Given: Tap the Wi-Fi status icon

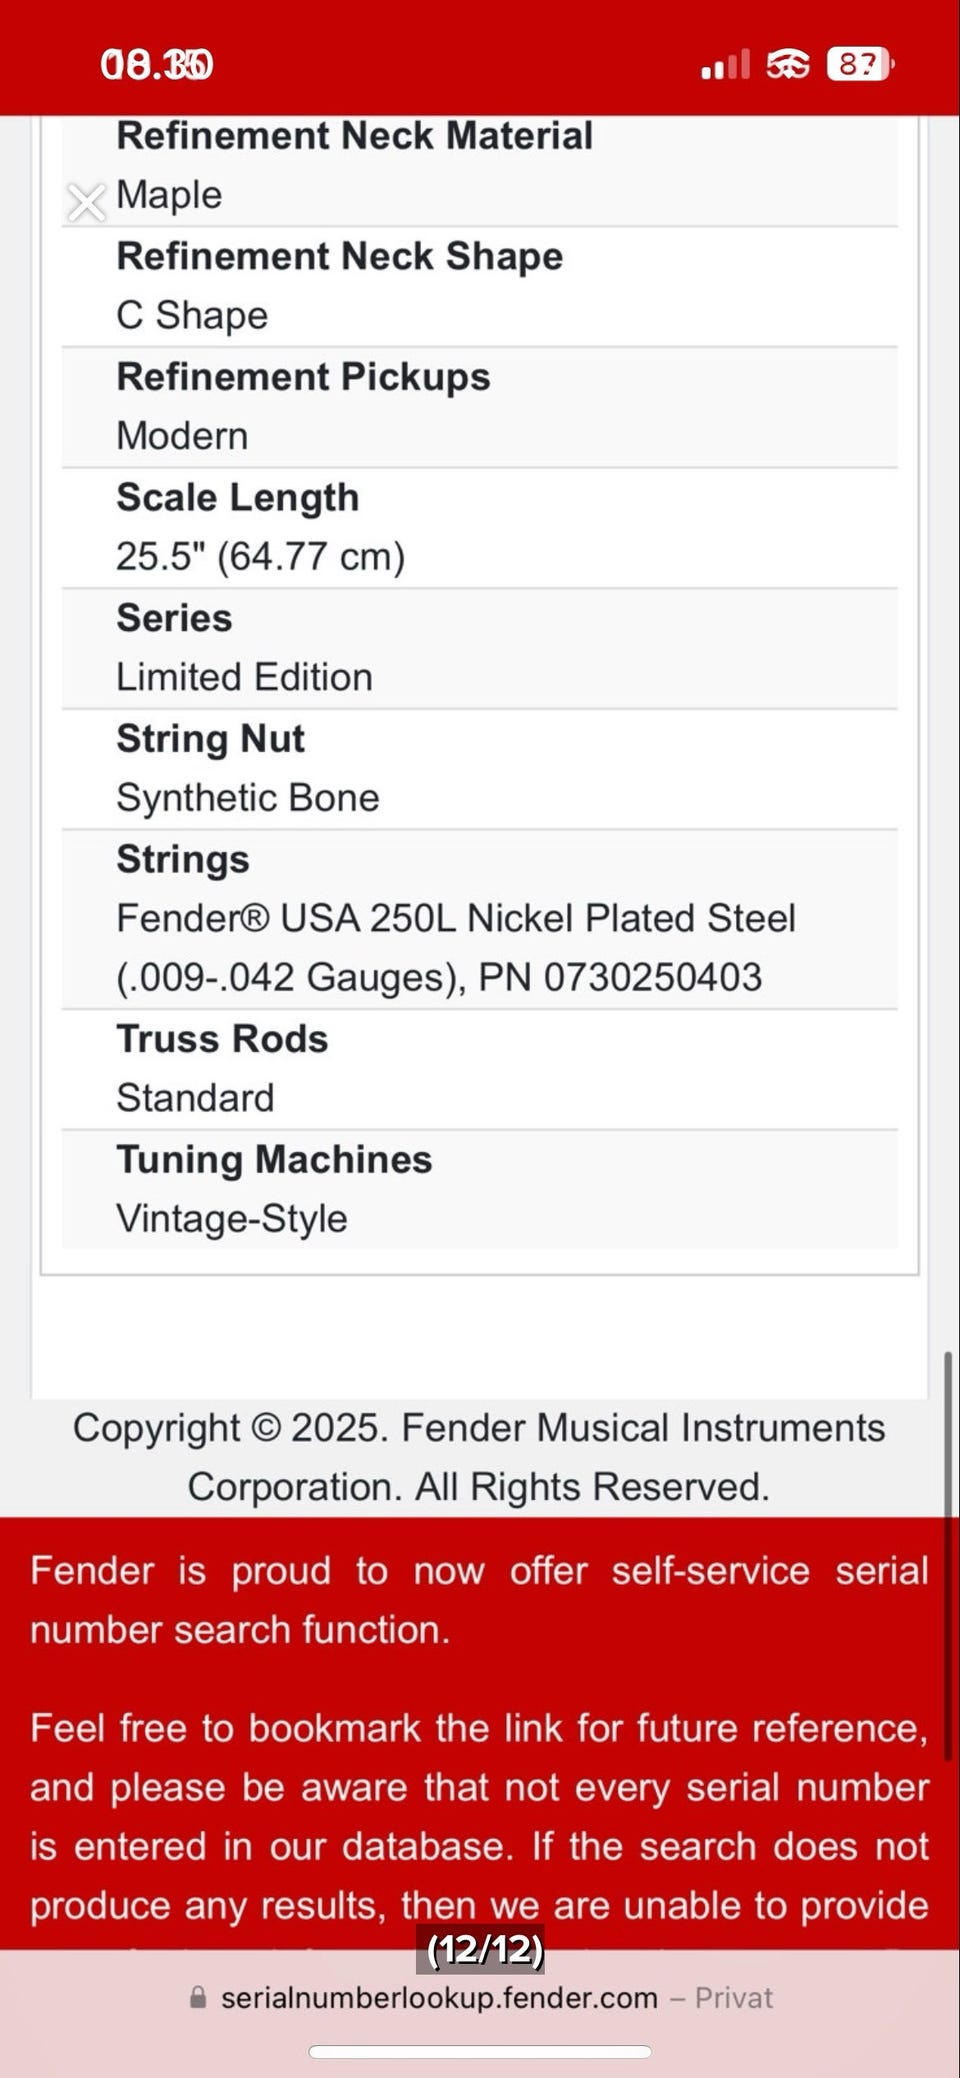Looking at the screenshot, I should click(787, 66).
